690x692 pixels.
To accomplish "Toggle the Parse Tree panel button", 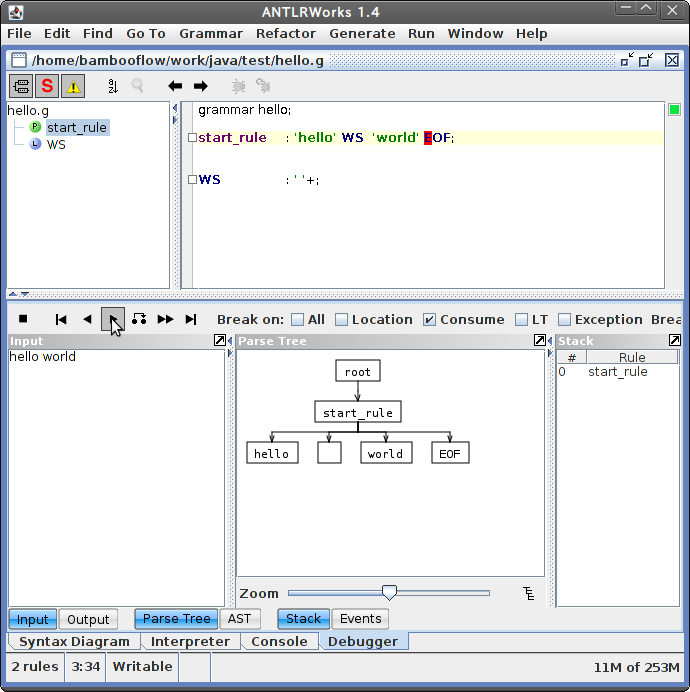I will pos(176,618).
